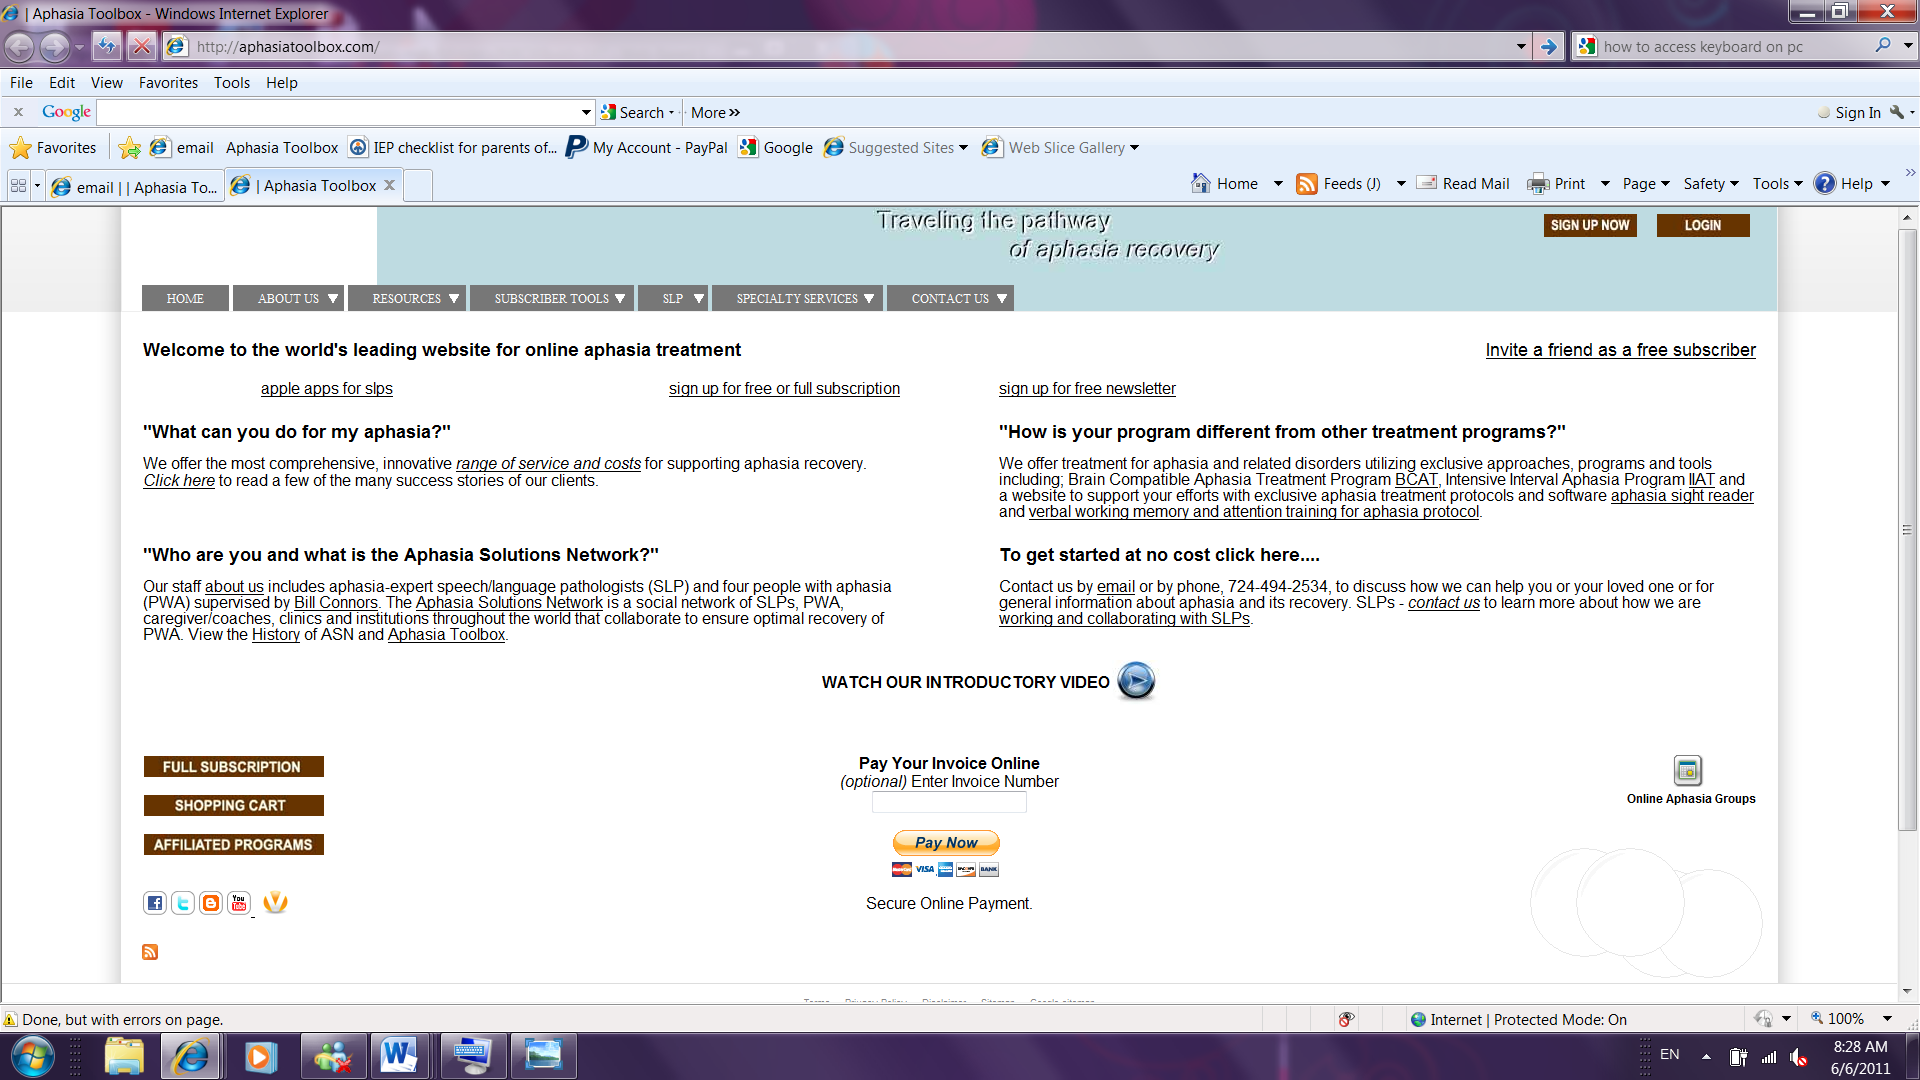Open the Online Aphasia Groups icon
Screen dimensions: 1920x1080
[1688, 771]
